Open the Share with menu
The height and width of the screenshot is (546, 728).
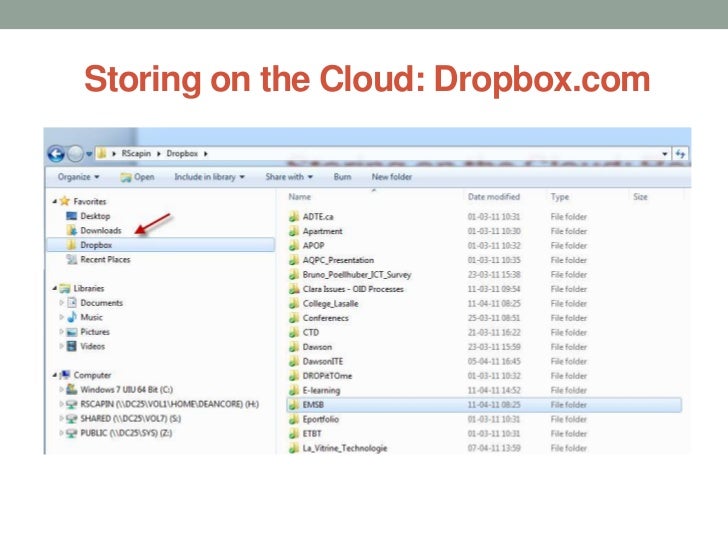pos(289,177)
